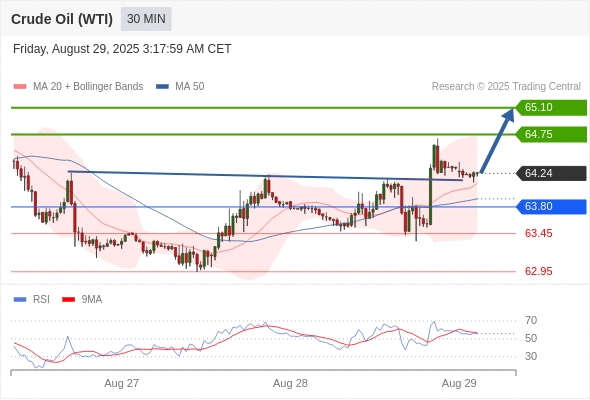Click the pink MA 20 legend swatch

[x=20, y=87]
